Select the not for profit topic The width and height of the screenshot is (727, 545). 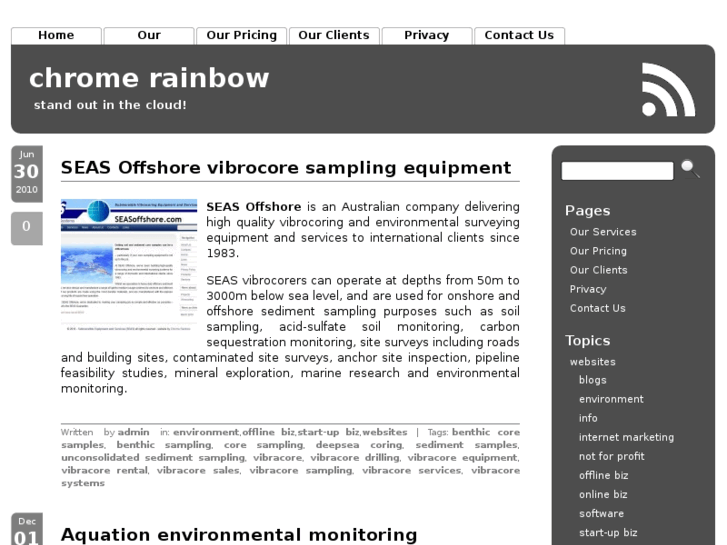612,456
